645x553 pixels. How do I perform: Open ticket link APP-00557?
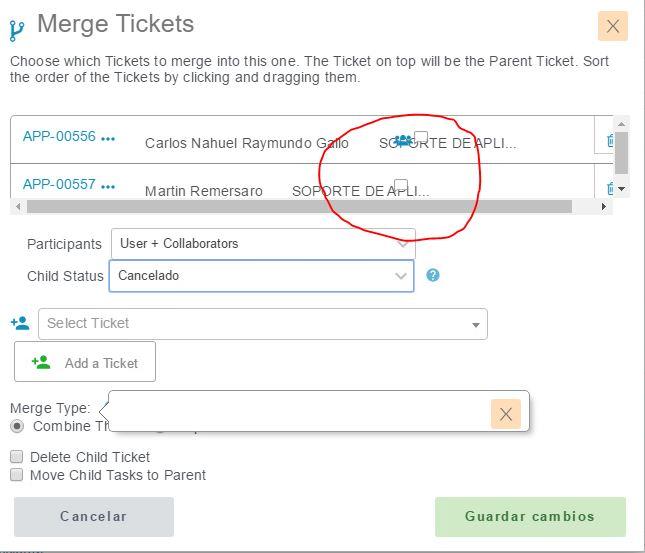click(59, 184)
